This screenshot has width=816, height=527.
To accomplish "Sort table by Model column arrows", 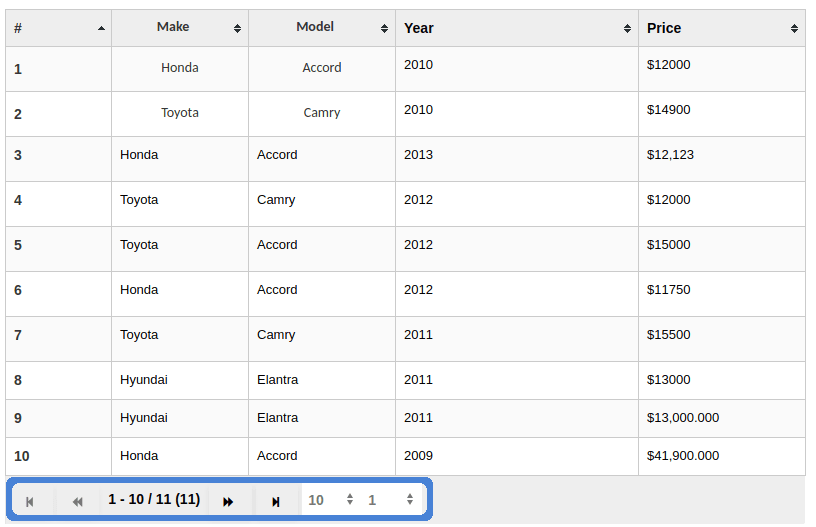I will [x=384, y=29].
